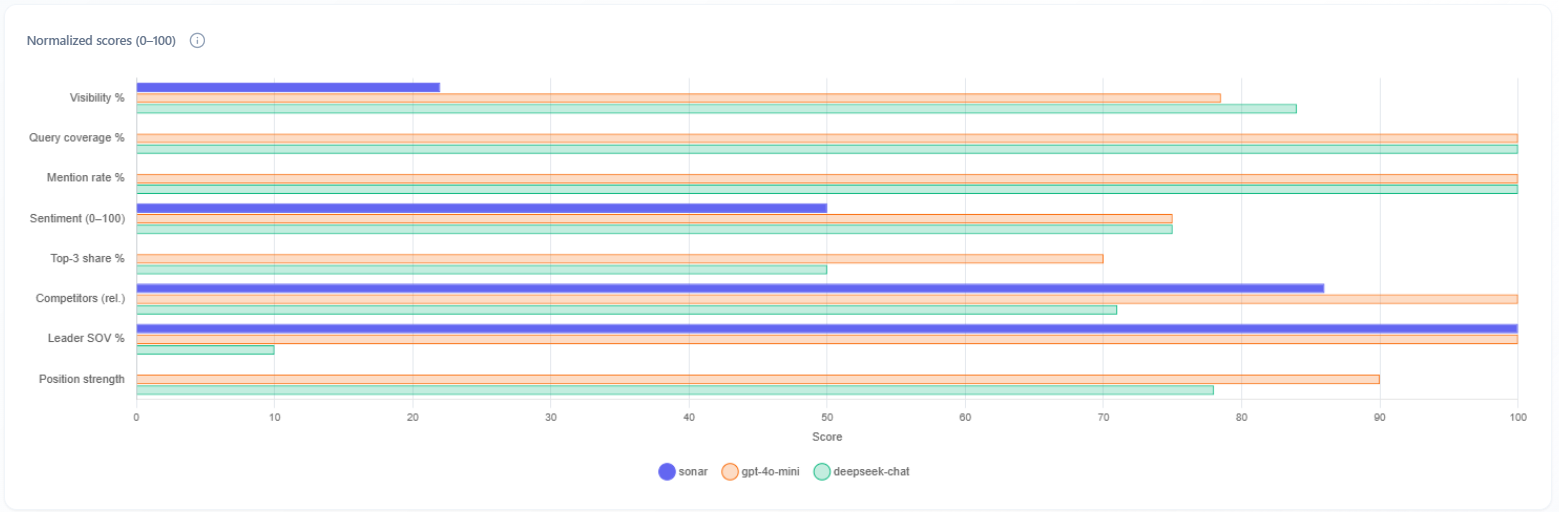Select the gpt-4o-mini Query coverage % bar
Screen dimensions: 1559x512
826,138
